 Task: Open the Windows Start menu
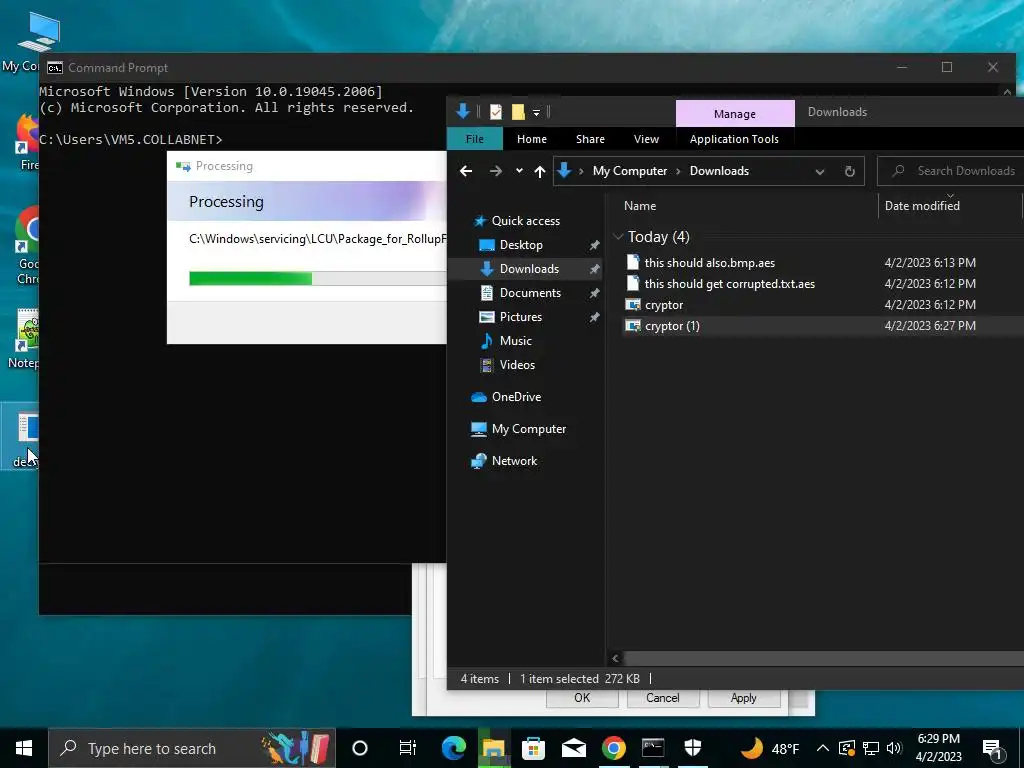point(24,748)
